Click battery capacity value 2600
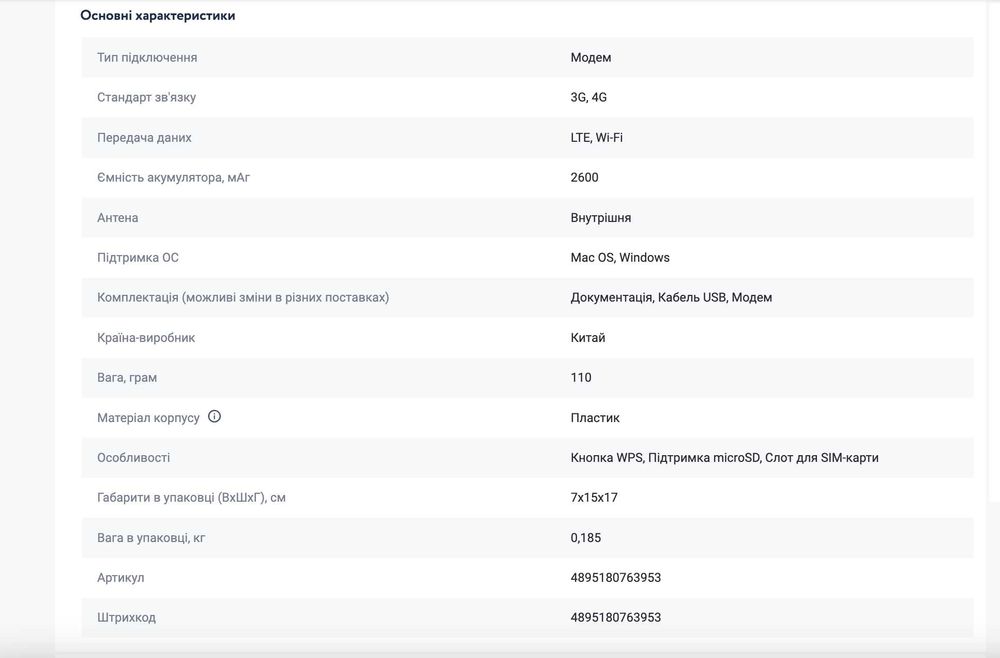1000x658 pixels. pyautogui.click(x=585, y=178)
